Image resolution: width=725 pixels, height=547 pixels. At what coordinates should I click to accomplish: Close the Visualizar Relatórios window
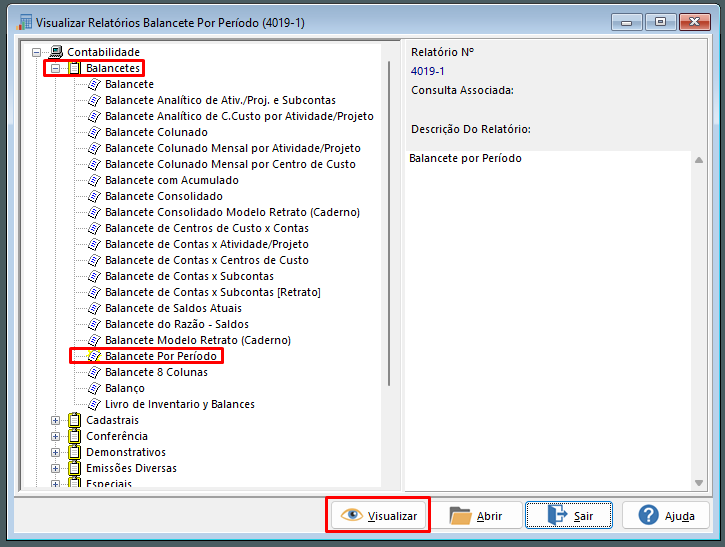(x=694, y=22)
